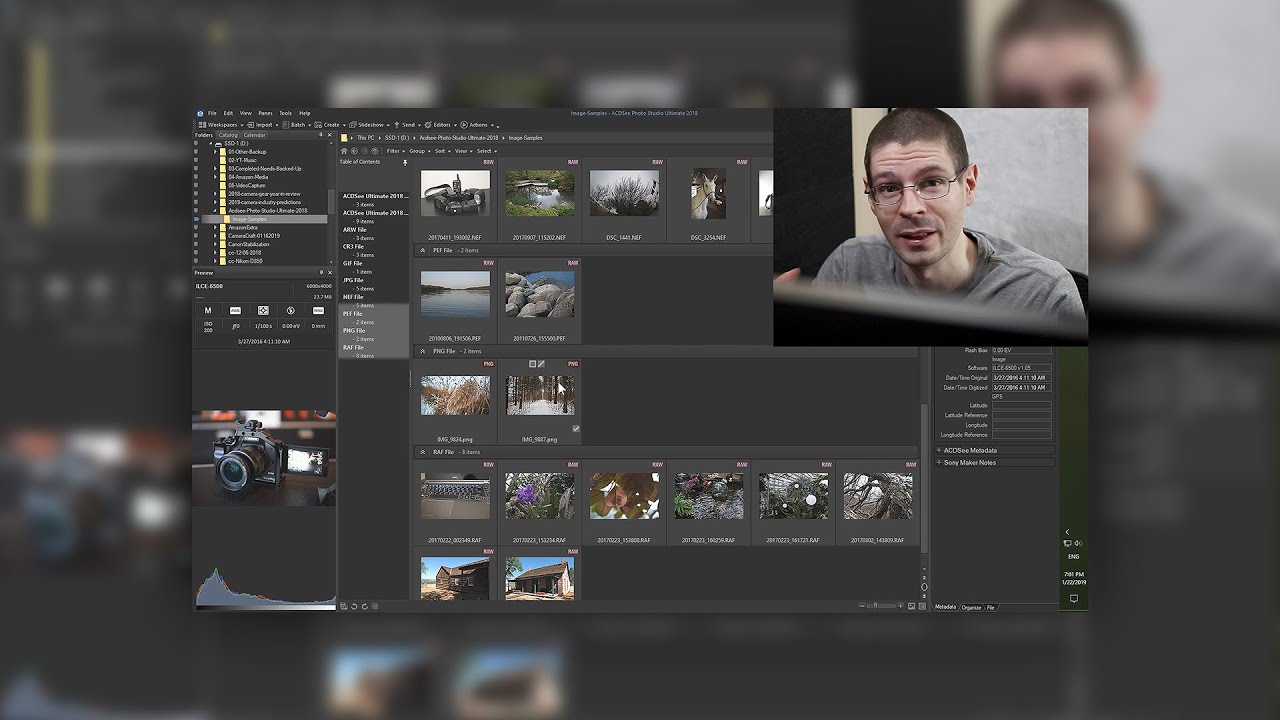Click the Slideshow toolbar button
Viewport: 1280px width, 720px height.
369,125
